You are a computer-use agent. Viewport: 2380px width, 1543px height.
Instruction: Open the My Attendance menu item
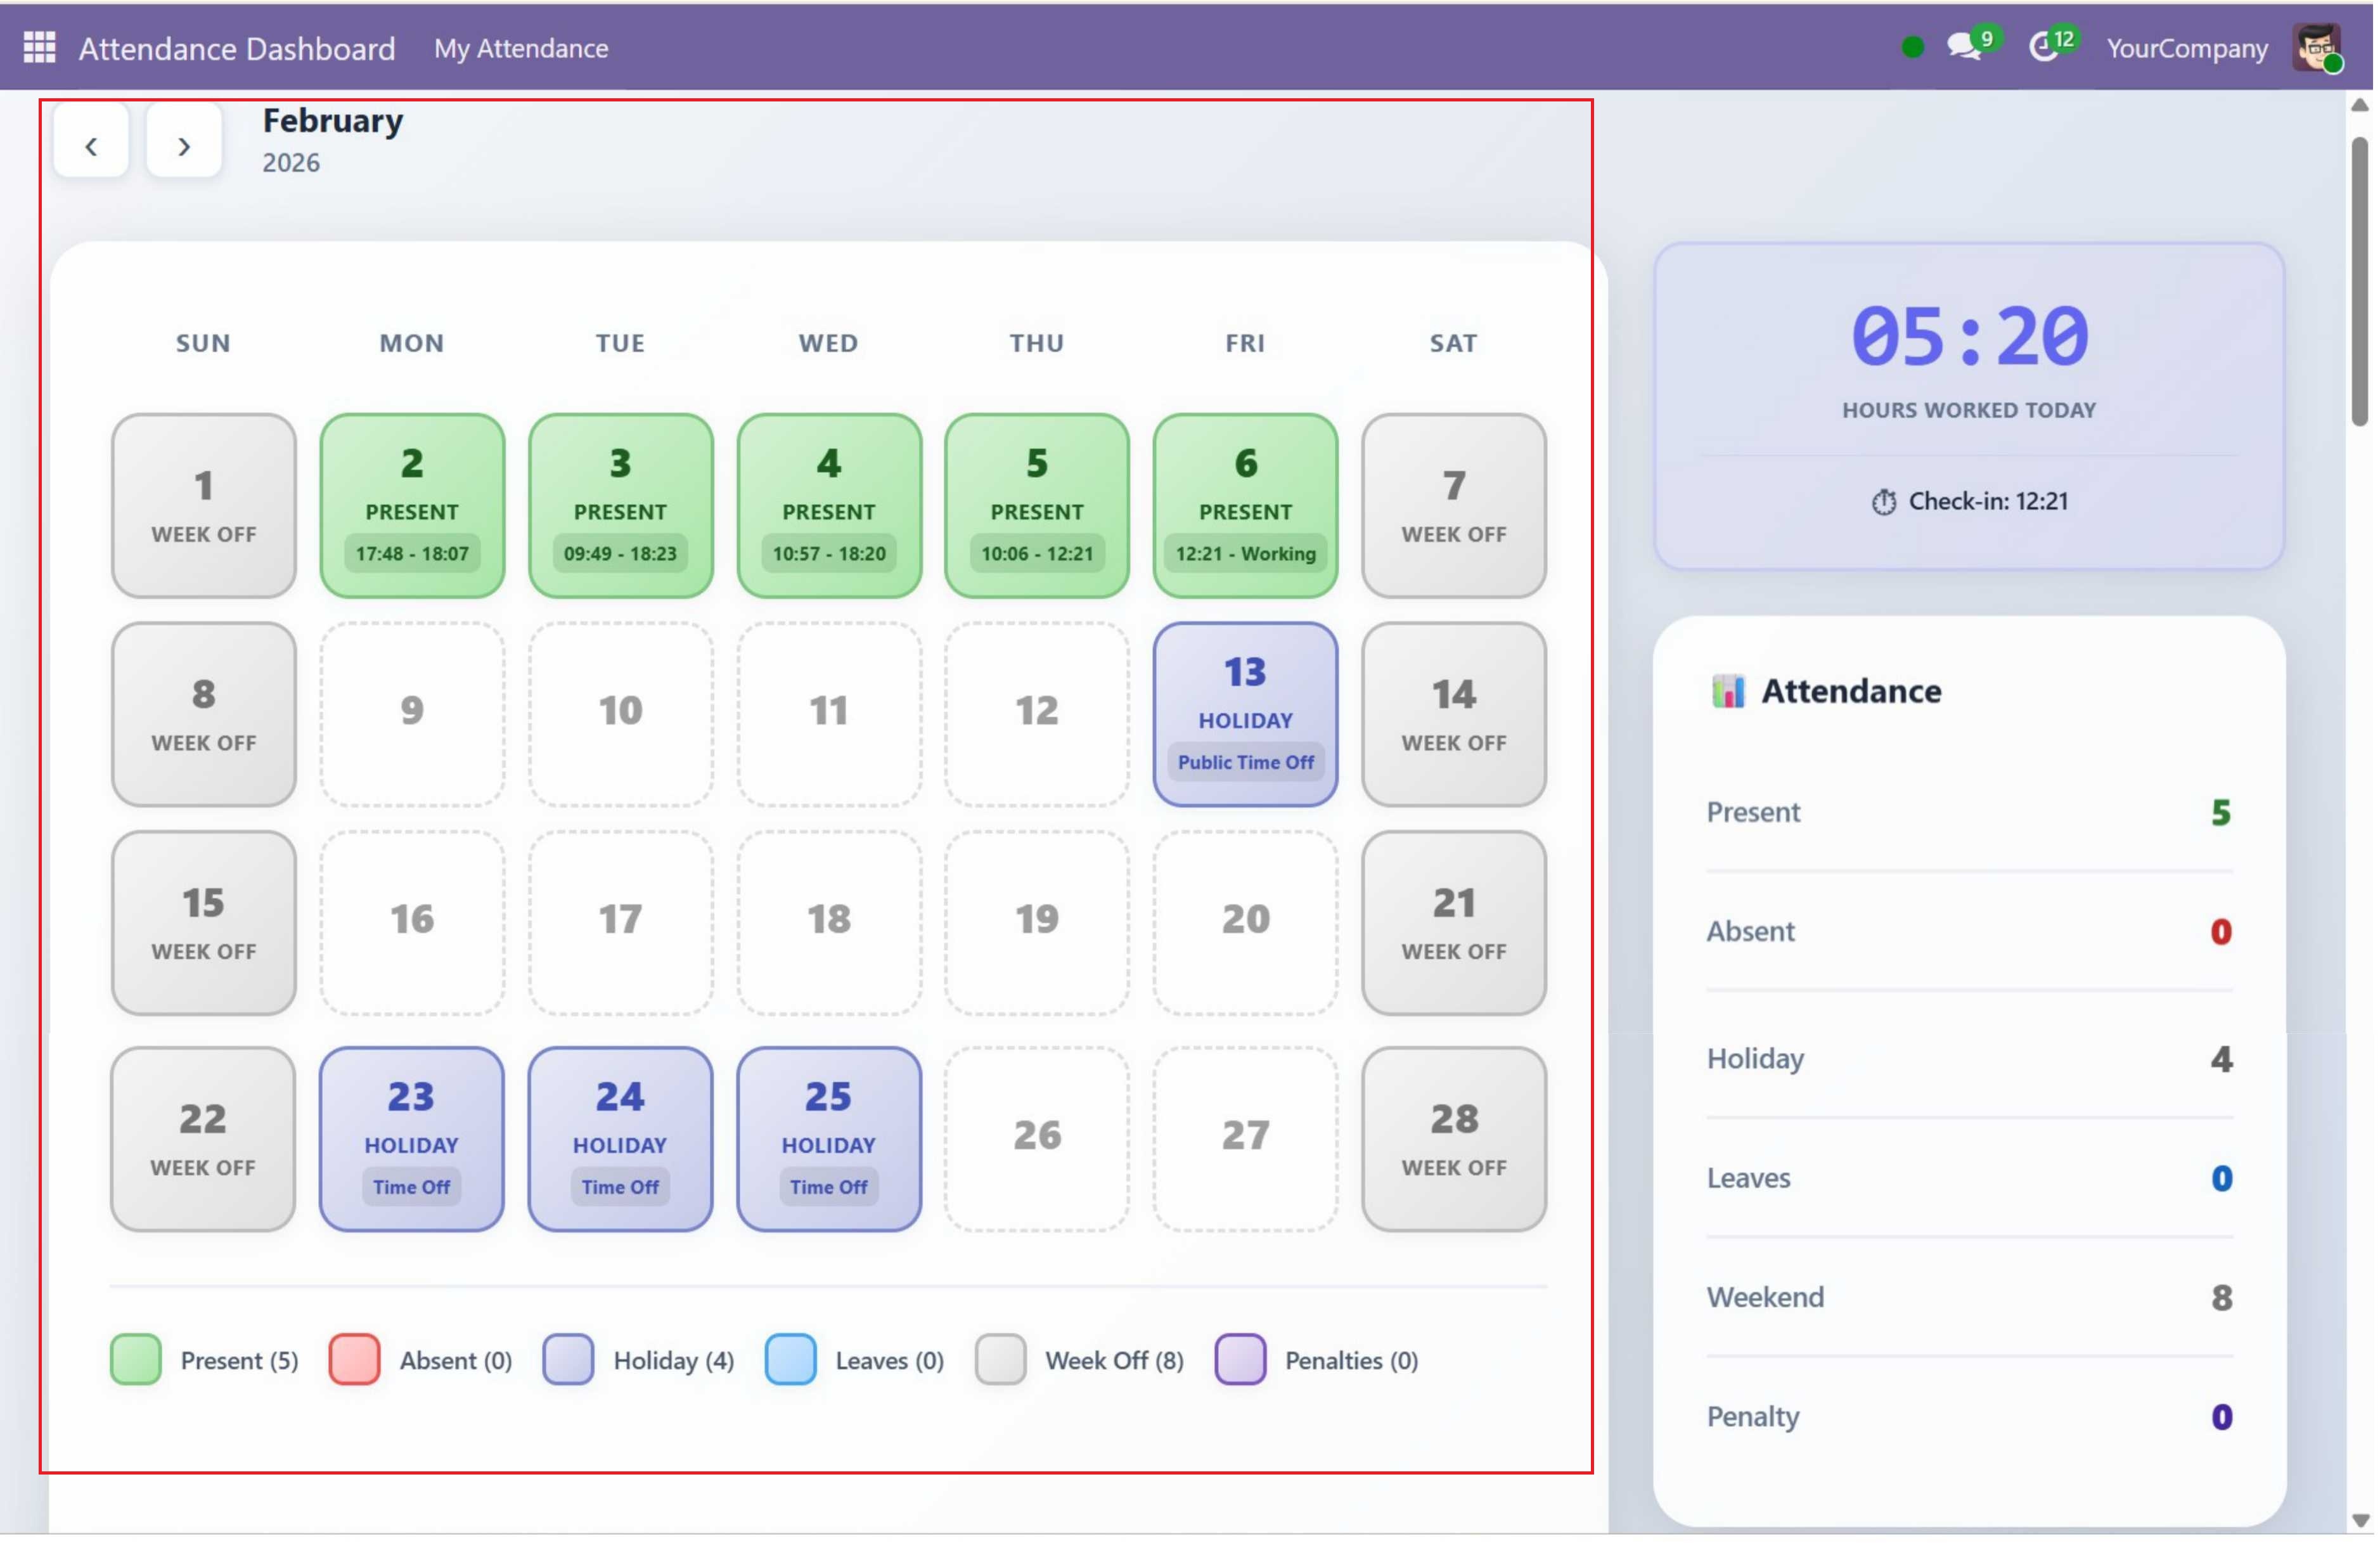coord(521,47)
